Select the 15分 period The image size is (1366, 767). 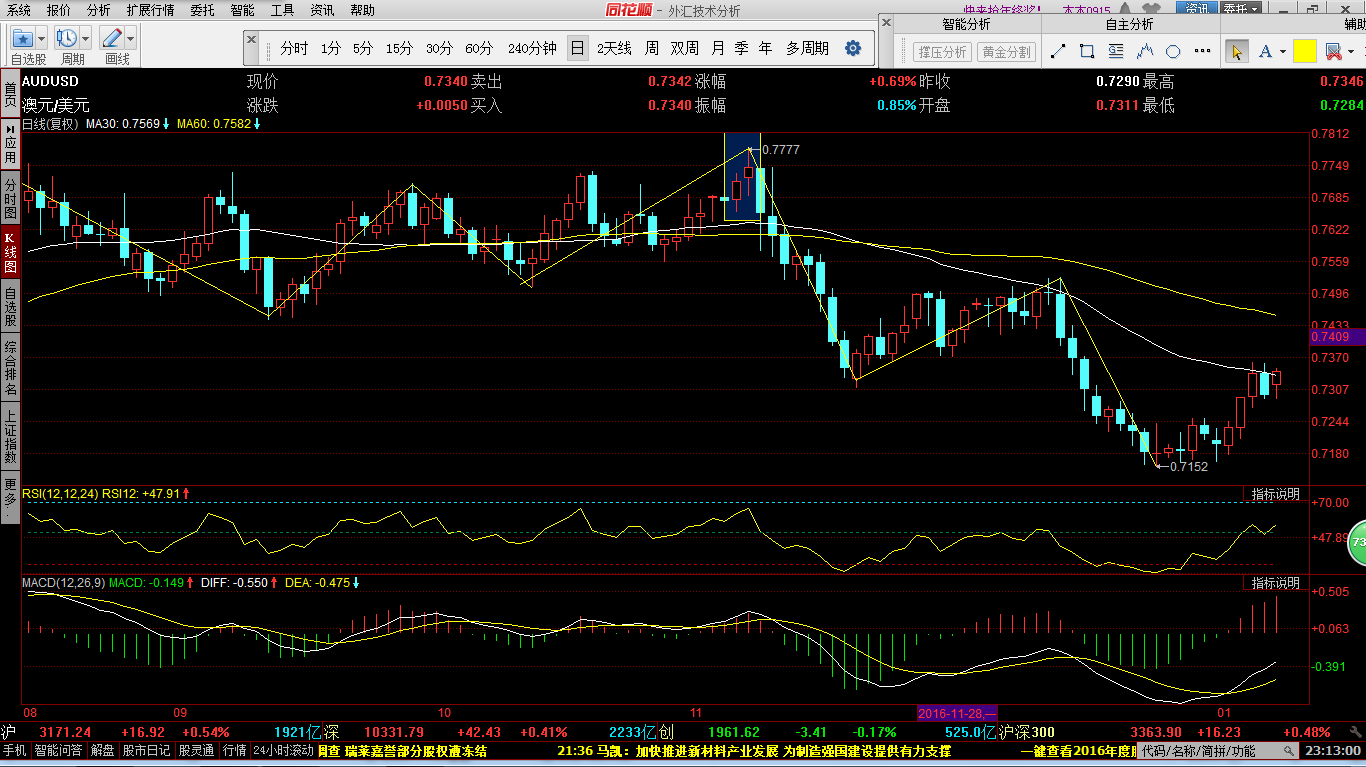pyautogui.click(x=399, y=48)
